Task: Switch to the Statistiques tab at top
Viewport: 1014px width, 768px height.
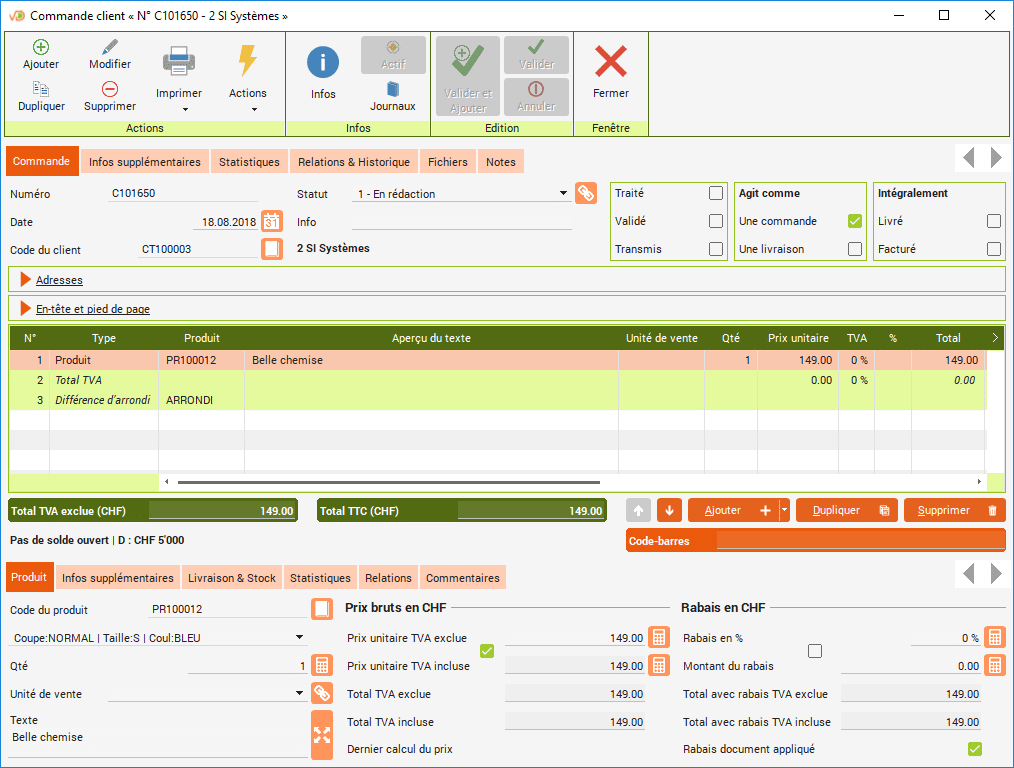Action: point(249,162)
